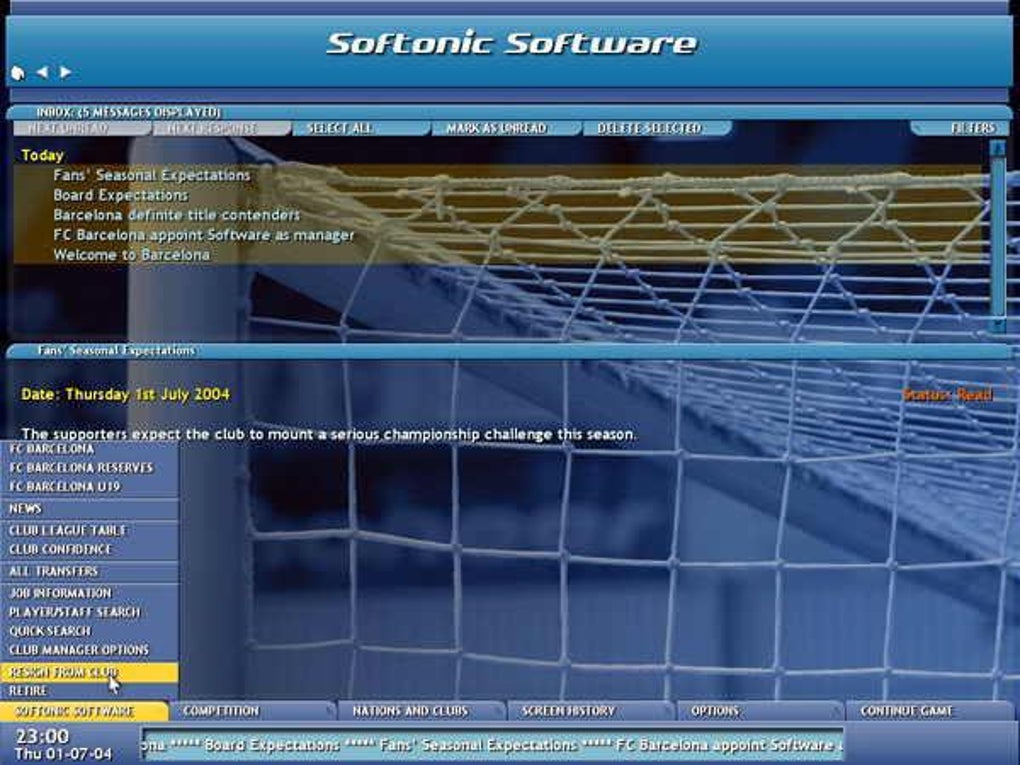Viewport: 1020px width, 765px height.
Task: Click the Select All button
Action: click(361, 128)
